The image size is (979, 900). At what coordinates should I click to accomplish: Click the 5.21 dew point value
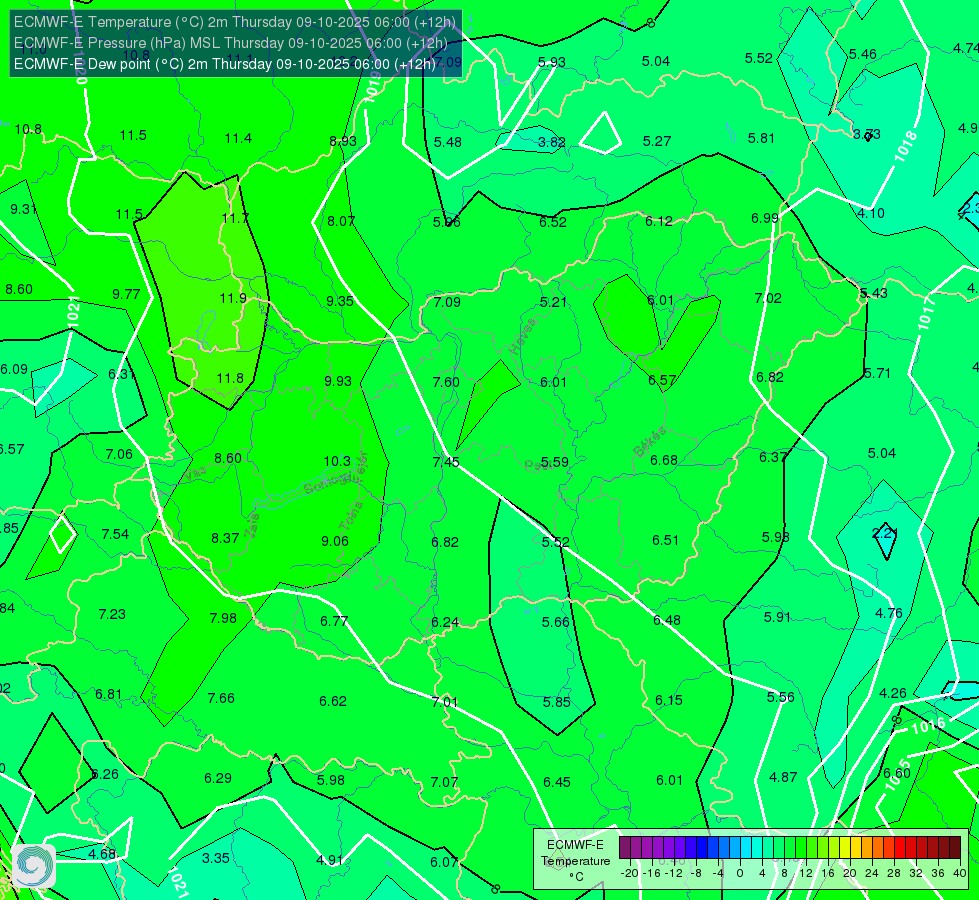553,302
